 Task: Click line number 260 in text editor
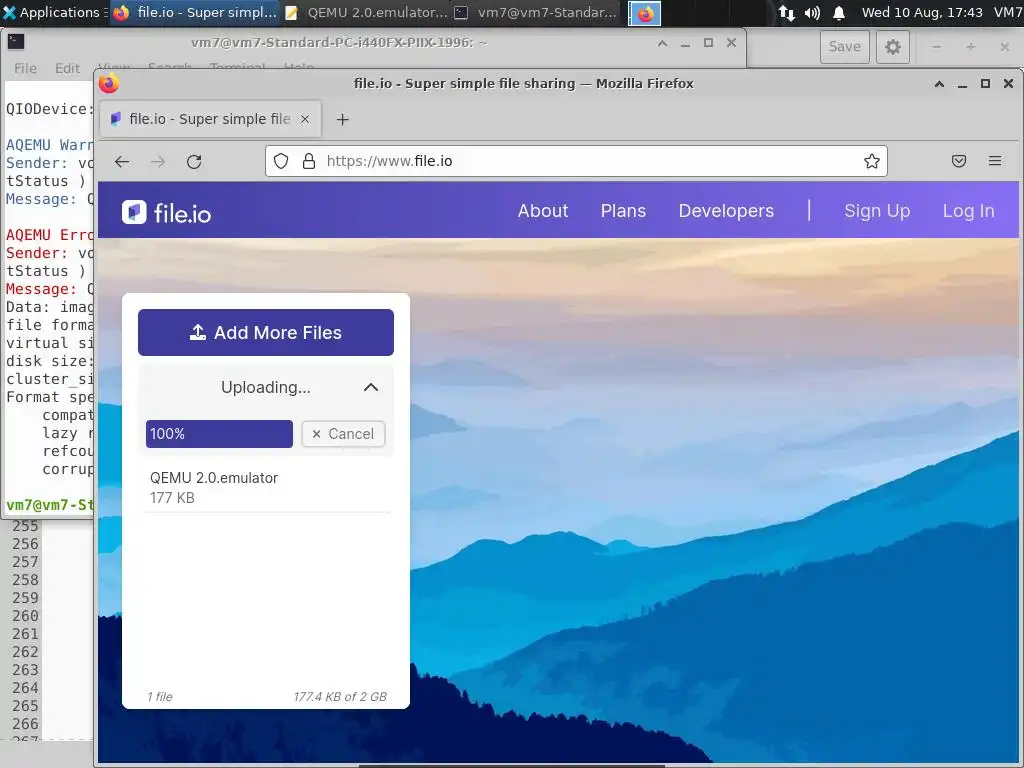point(25,616)
